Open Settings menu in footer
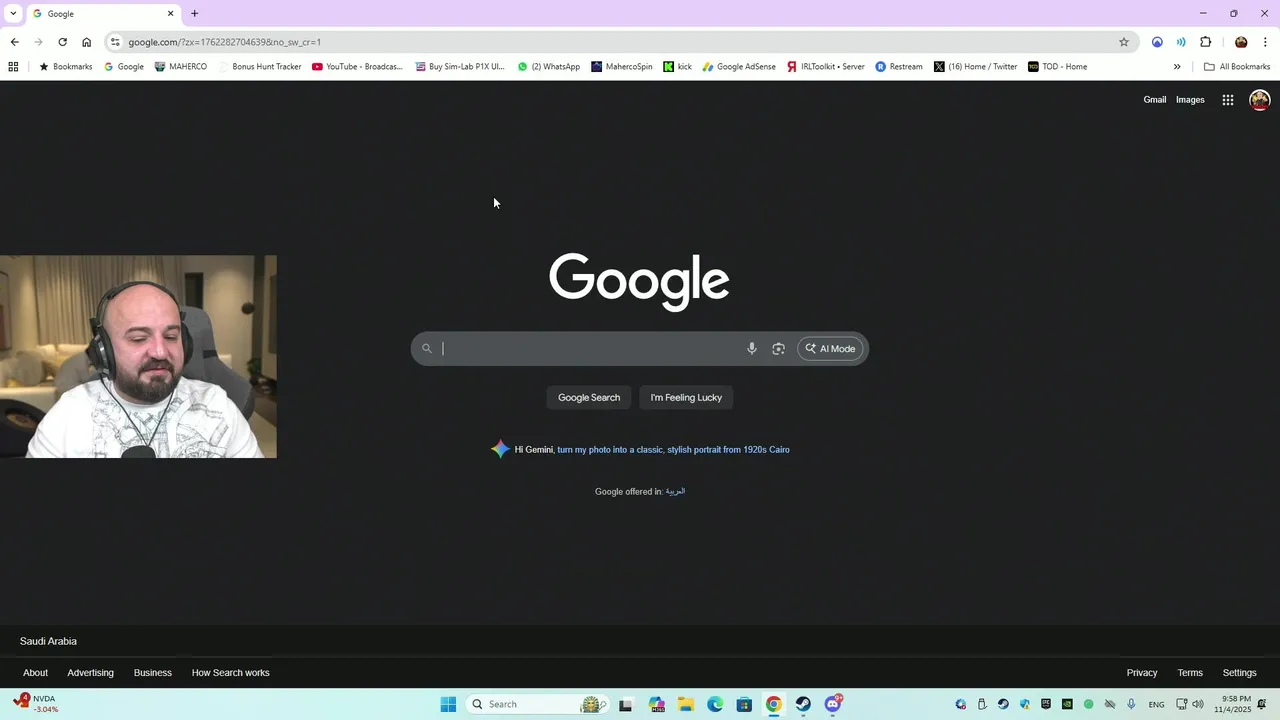Viewport: 1280px width, 720px height. (x=1239, y=673)
